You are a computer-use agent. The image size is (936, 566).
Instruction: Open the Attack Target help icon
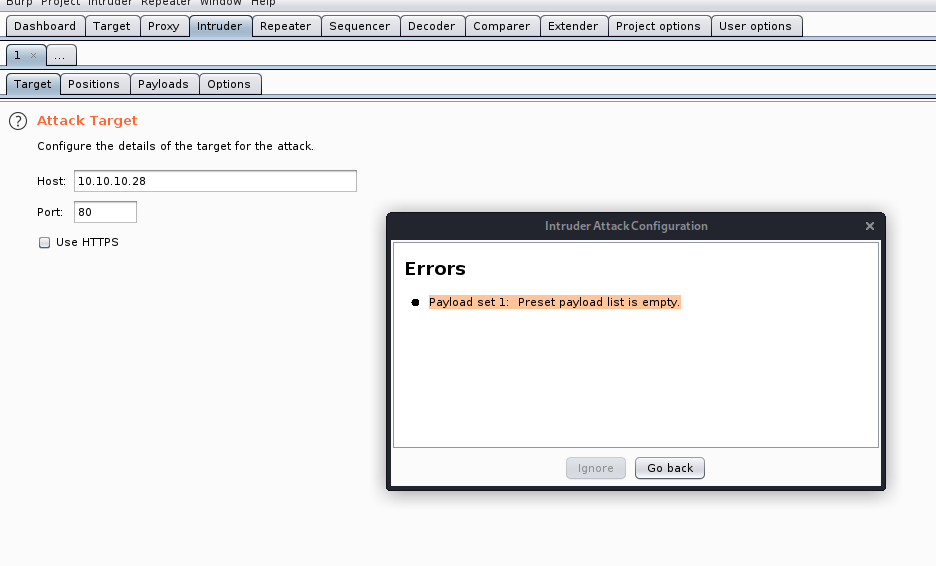coord(18,121)
